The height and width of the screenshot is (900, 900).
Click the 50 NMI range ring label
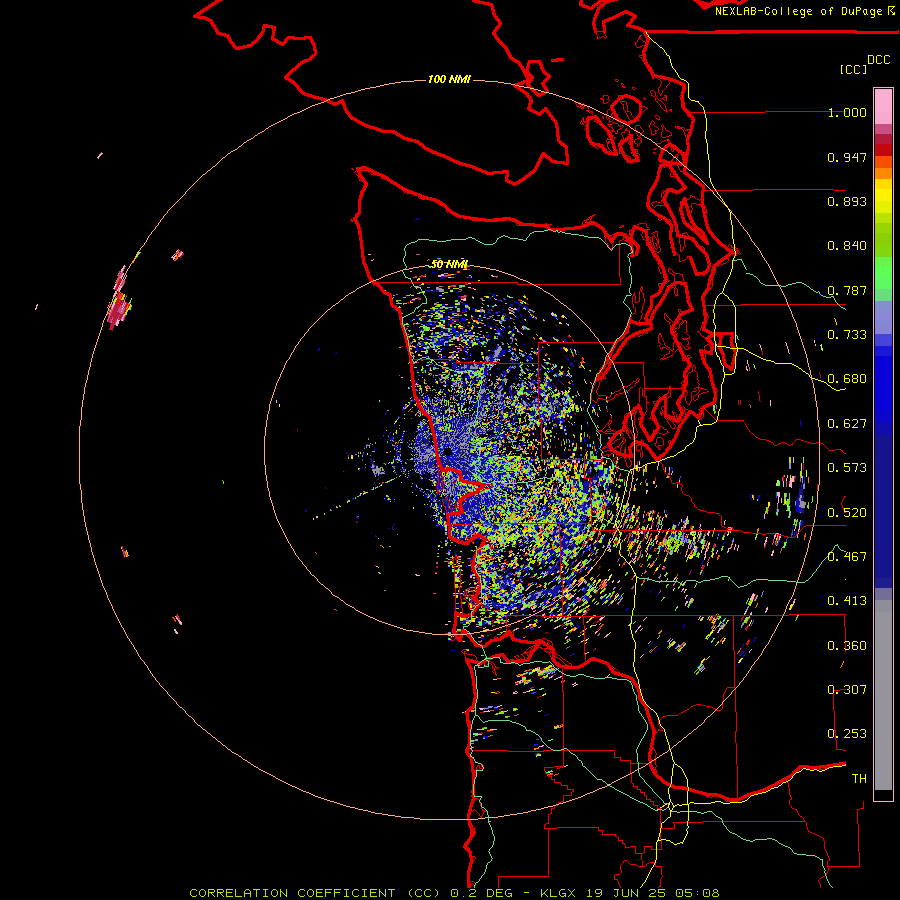click(450, 265)
